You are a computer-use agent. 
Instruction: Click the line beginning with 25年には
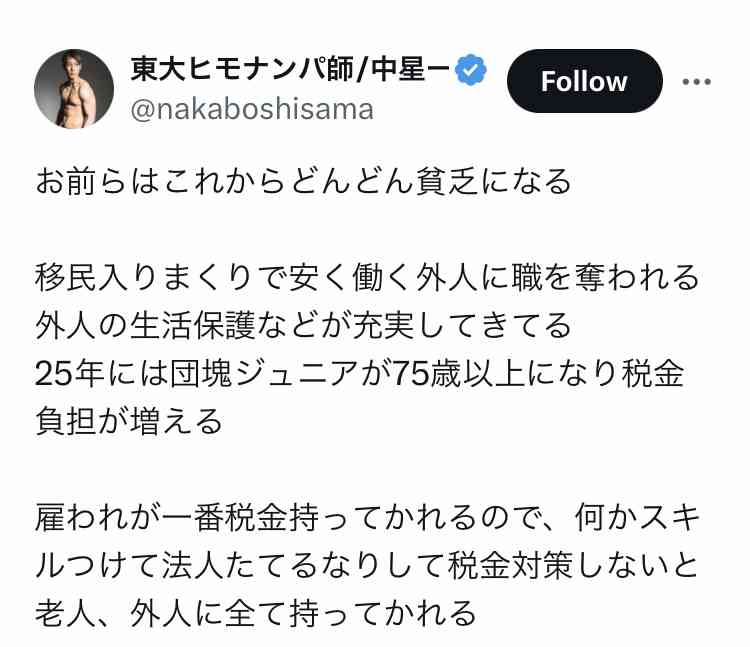359,374
